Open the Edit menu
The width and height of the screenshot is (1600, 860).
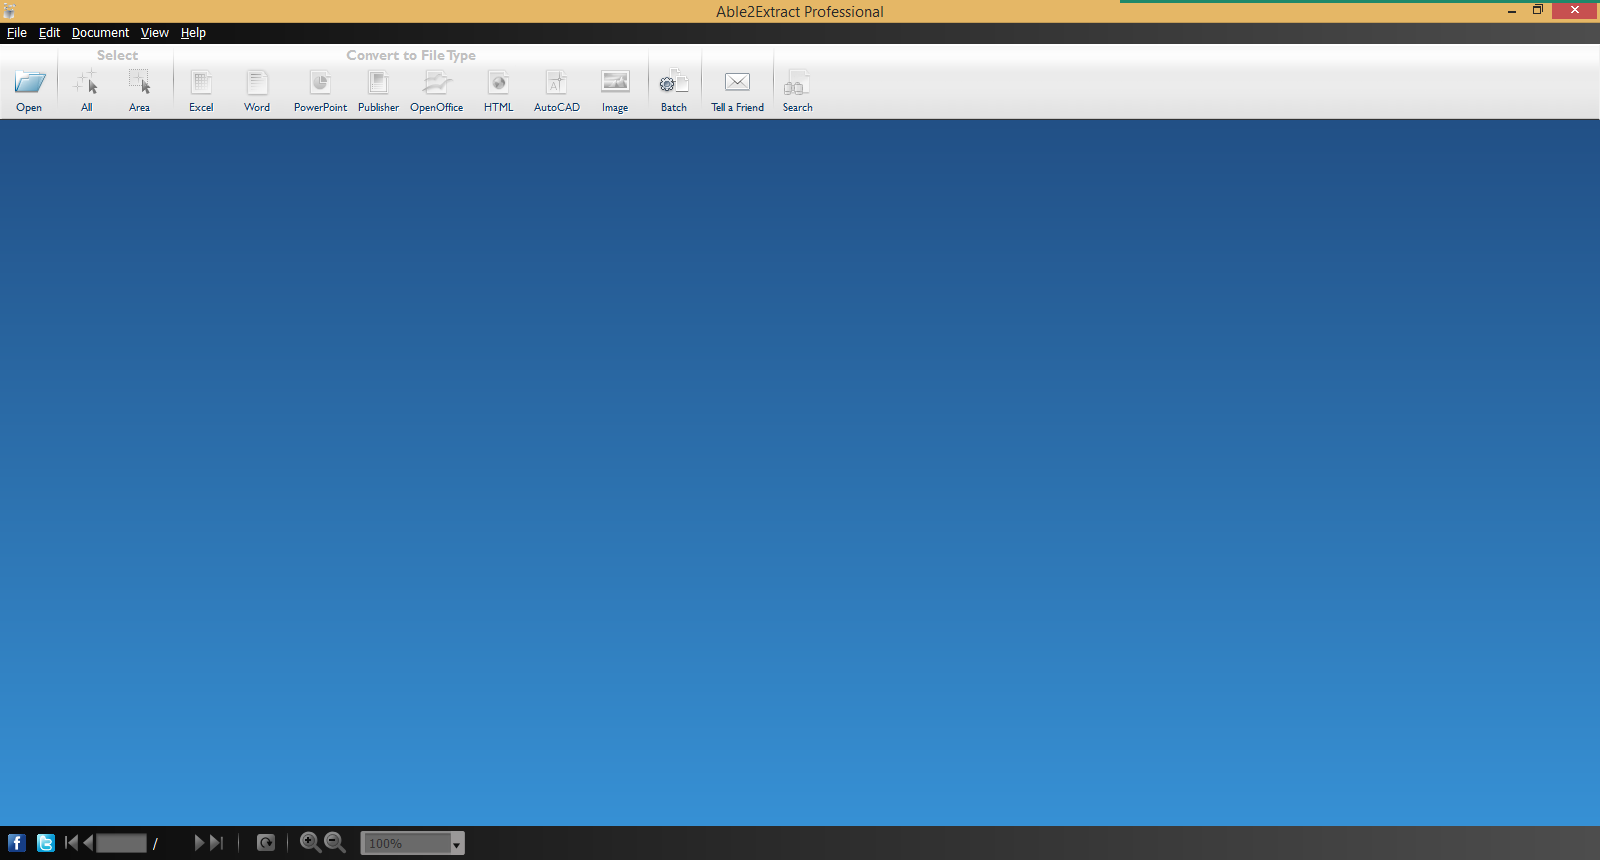click(49, 33)
